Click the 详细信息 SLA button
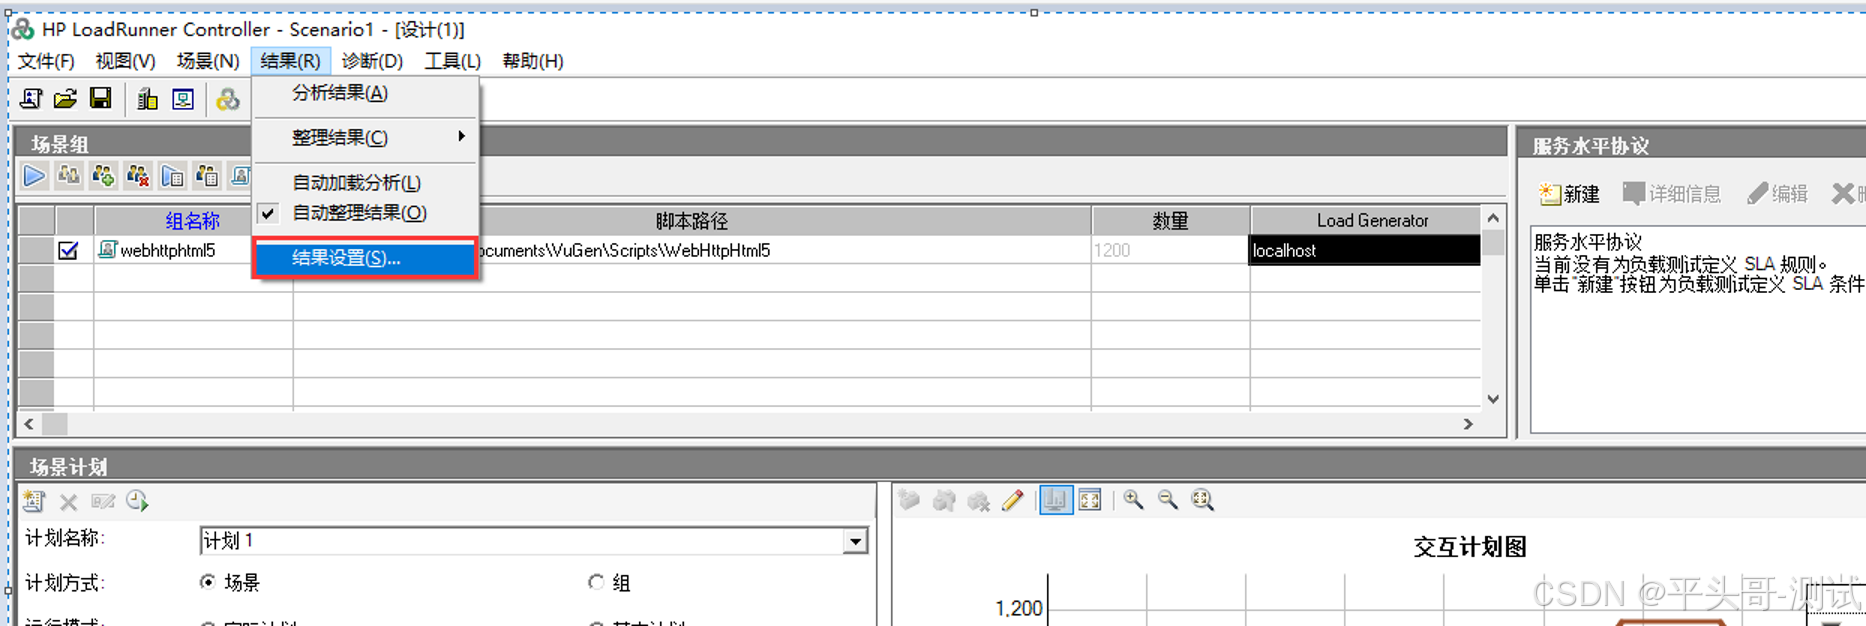The width and height of the screenshot is (1866, 626). point(1671,194)
